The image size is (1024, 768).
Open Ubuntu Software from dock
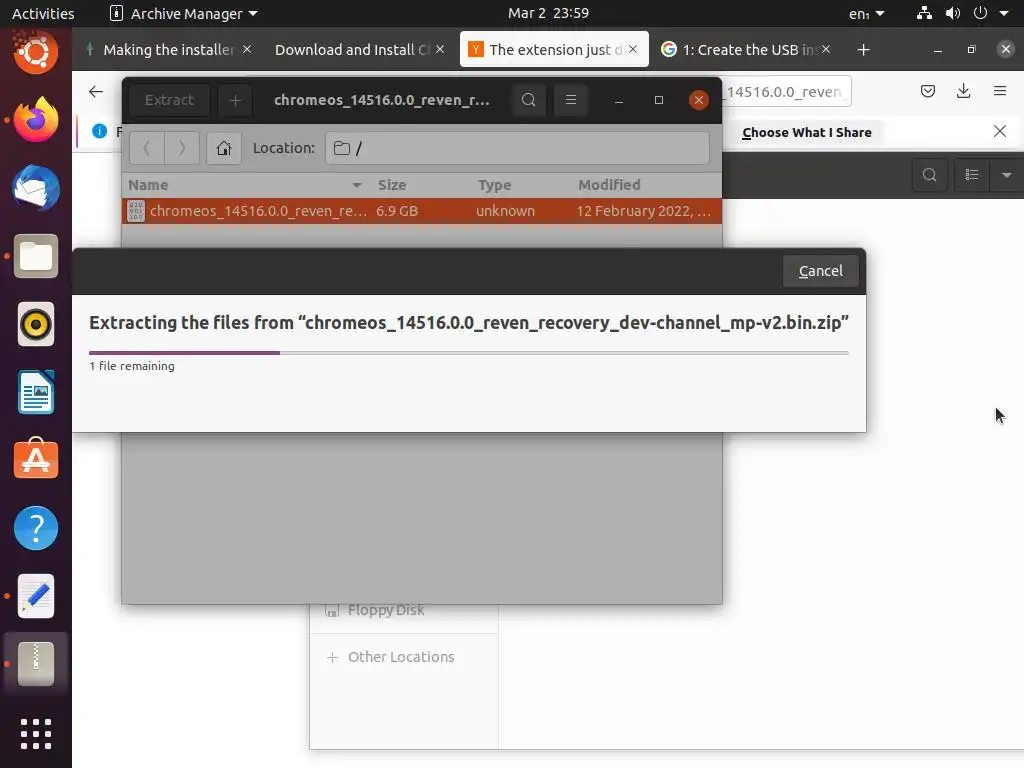(x=36, y=460)
